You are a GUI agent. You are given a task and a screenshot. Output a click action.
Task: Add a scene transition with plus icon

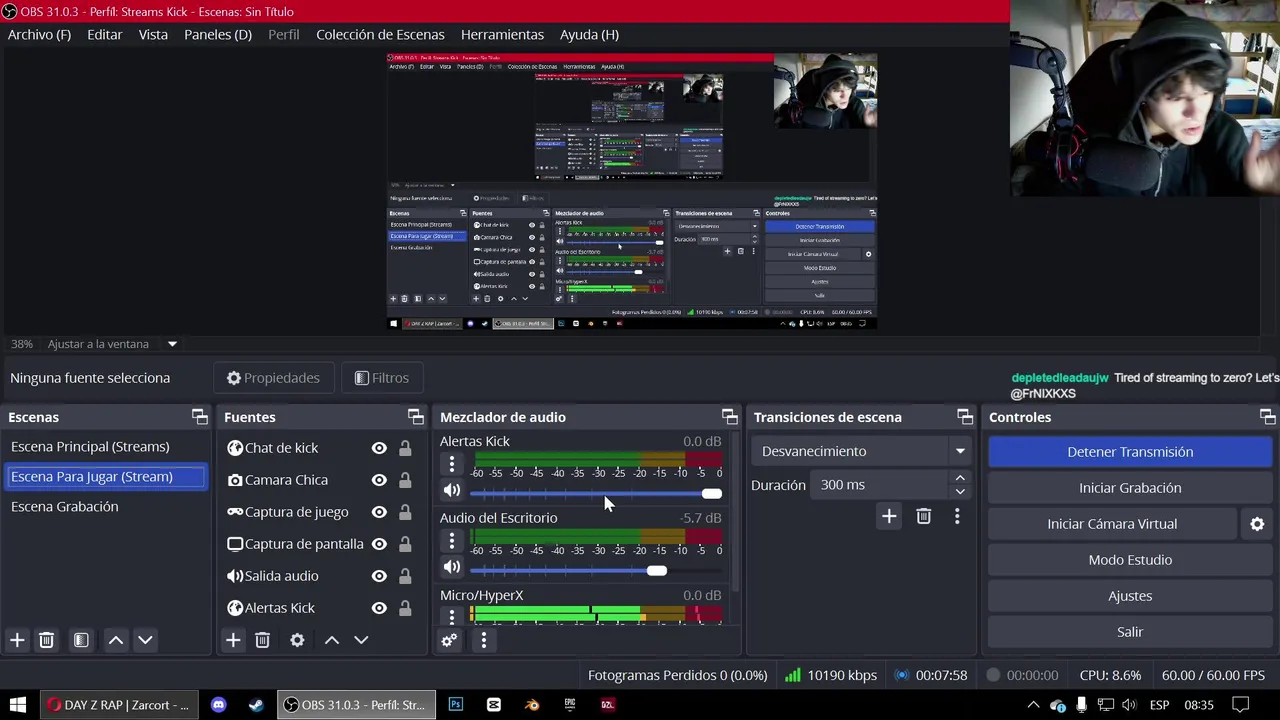pyautogui.click(x=889, y=516)
